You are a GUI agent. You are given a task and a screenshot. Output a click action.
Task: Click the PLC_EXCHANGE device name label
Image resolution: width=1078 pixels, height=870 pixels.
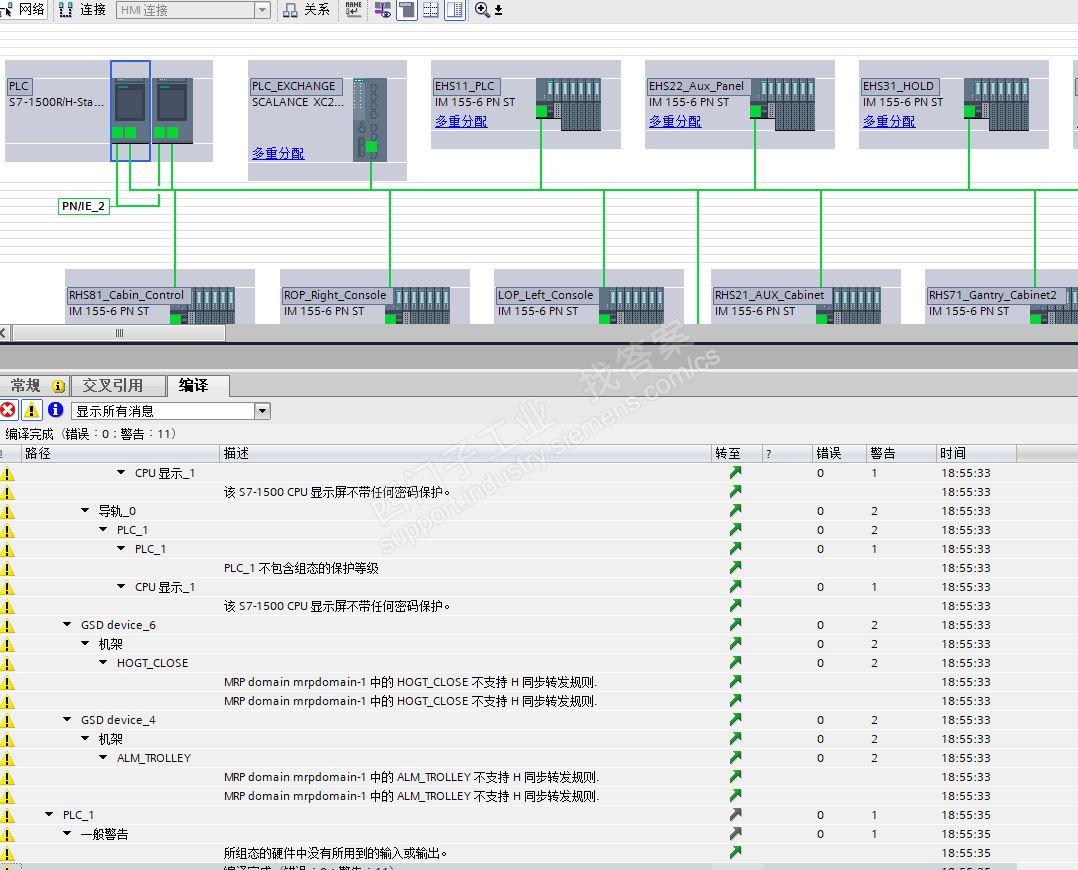294,86
